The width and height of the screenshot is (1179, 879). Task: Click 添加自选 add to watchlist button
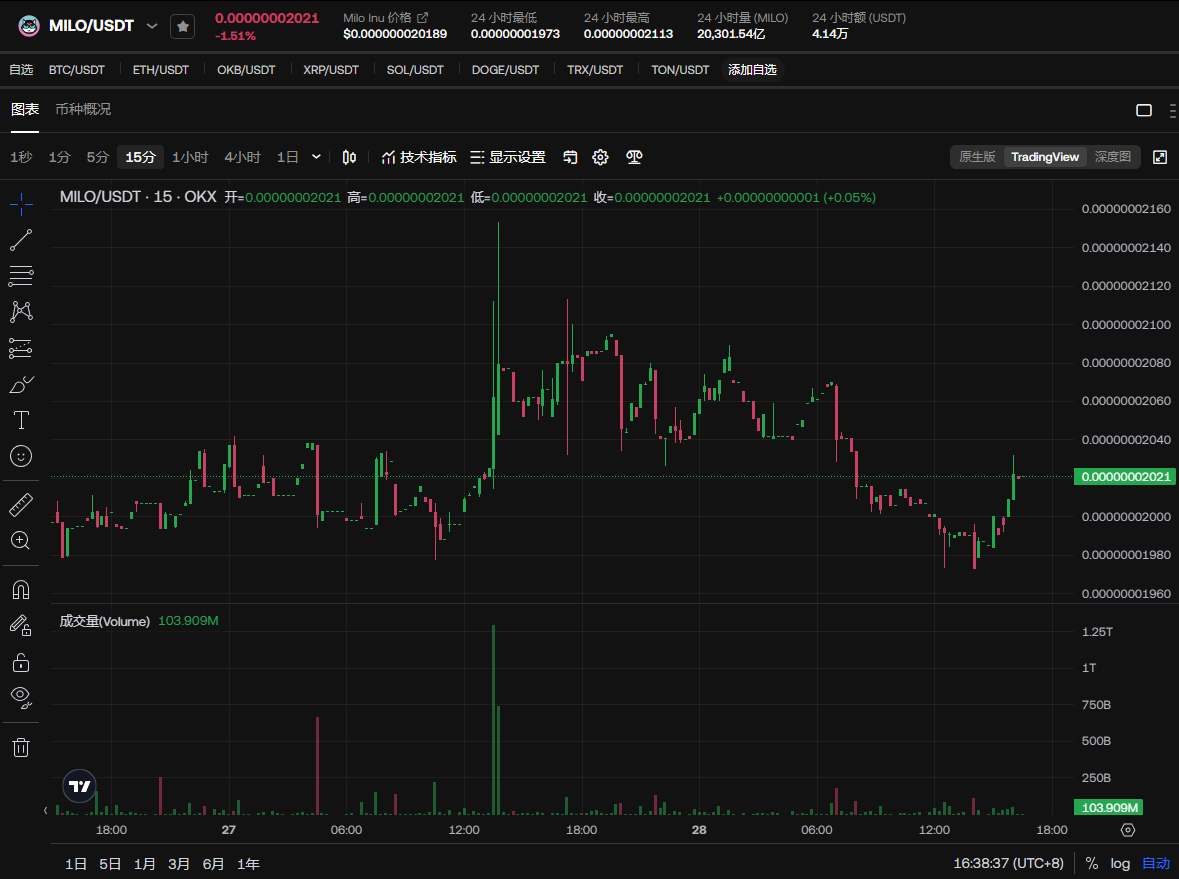click(x=752, y=70)
